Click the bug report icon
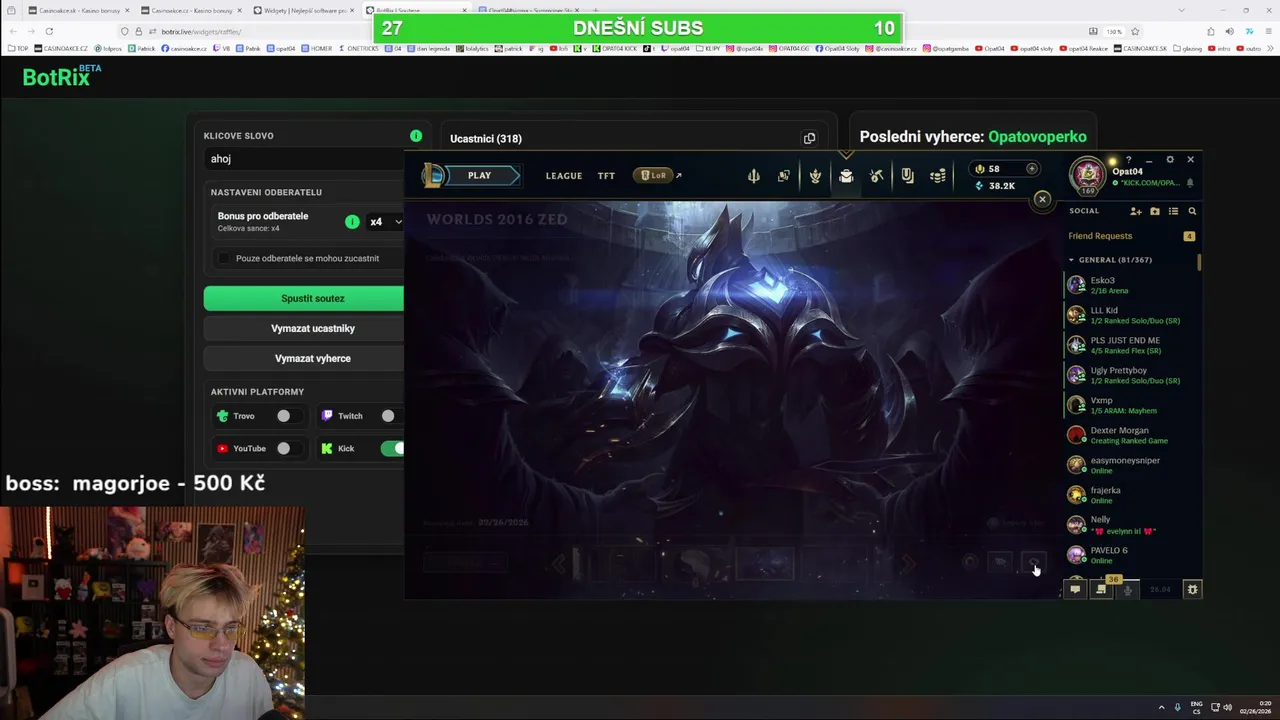 (1192, 590)
